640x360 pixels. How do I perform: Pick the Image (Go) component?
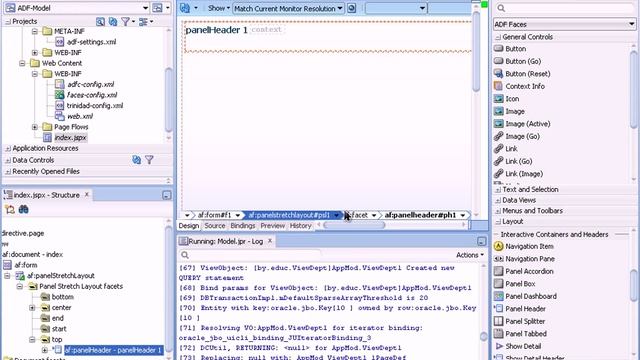pos(522,136)
